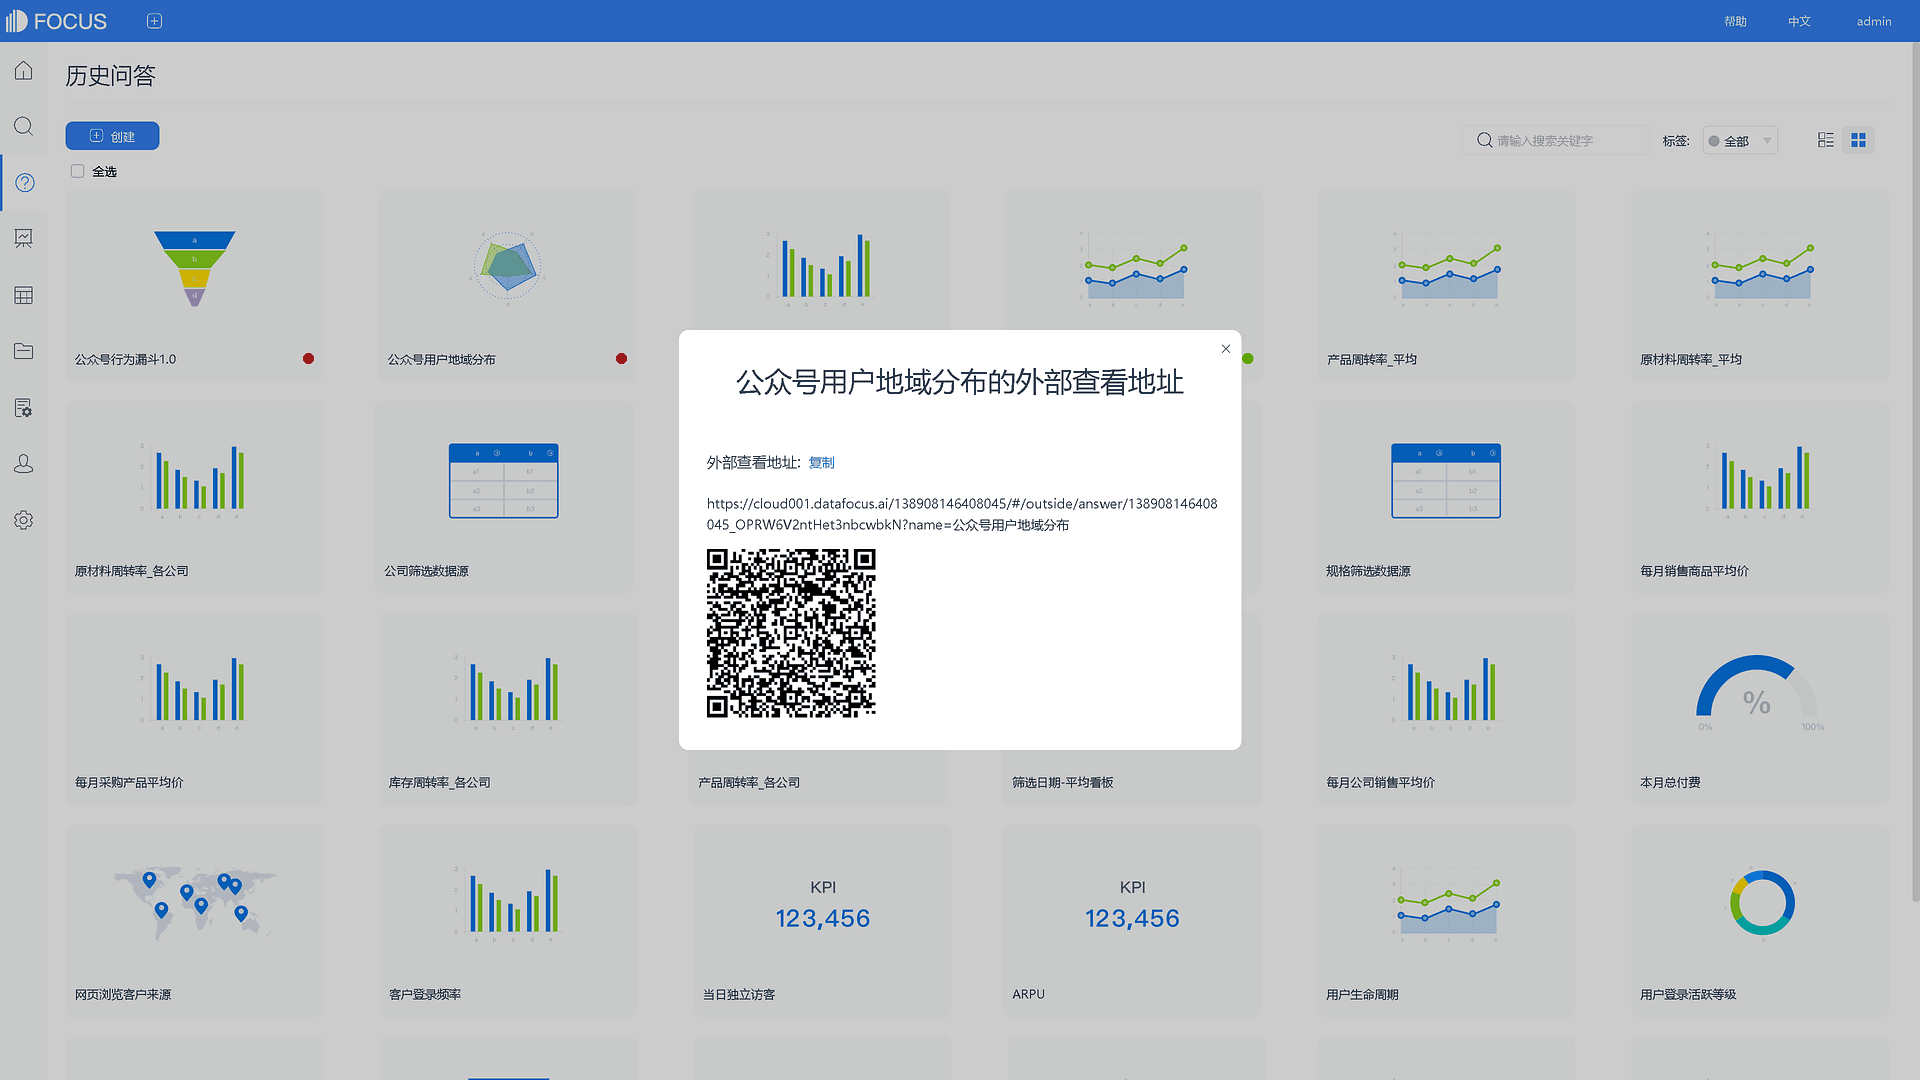Open the folder resources icon in the sidebar
Image resolution: width=1920 pixels, height=1080 pixels.
(x=23, y=351)
